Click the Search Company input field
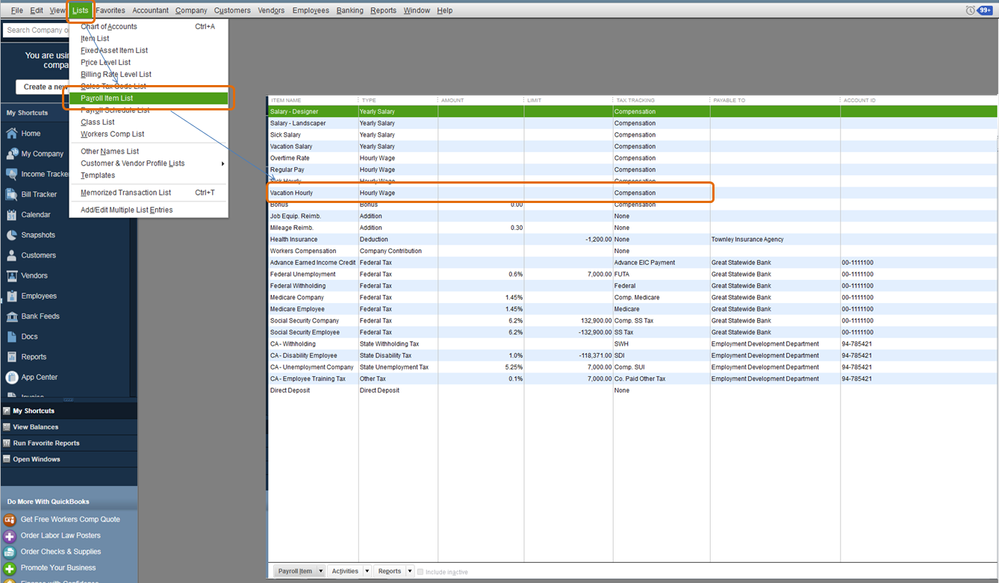The image size is (999, 583). [36, 30]
